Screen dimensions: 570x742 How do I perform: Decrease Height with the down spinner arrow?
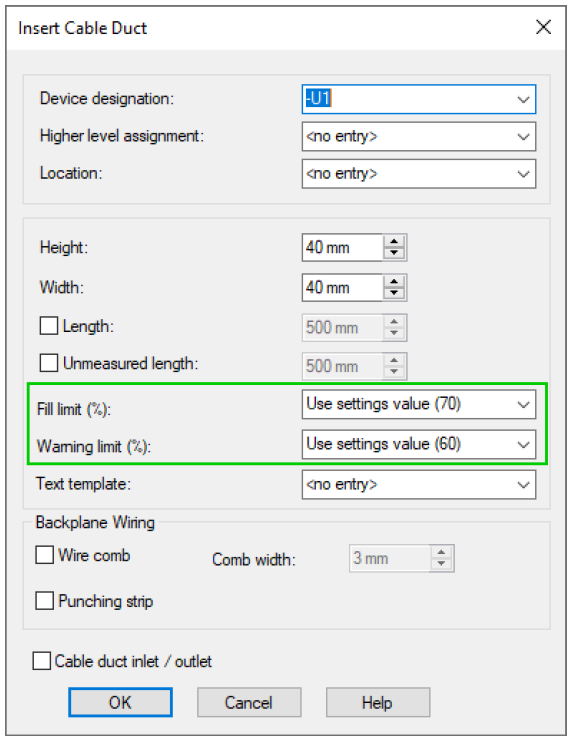(x=394, y=253)
